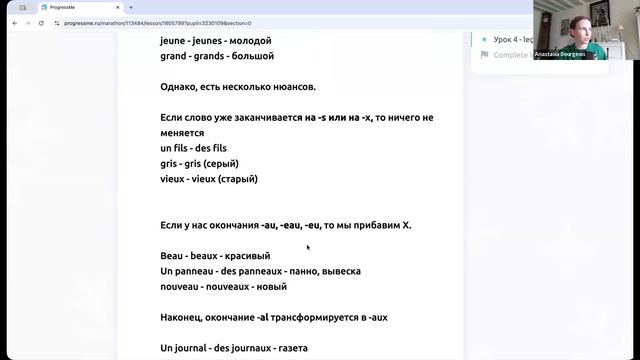Viewport: 640px width, 360px height.
Task: Click the Complete flag icon
Action: point(484,55)
